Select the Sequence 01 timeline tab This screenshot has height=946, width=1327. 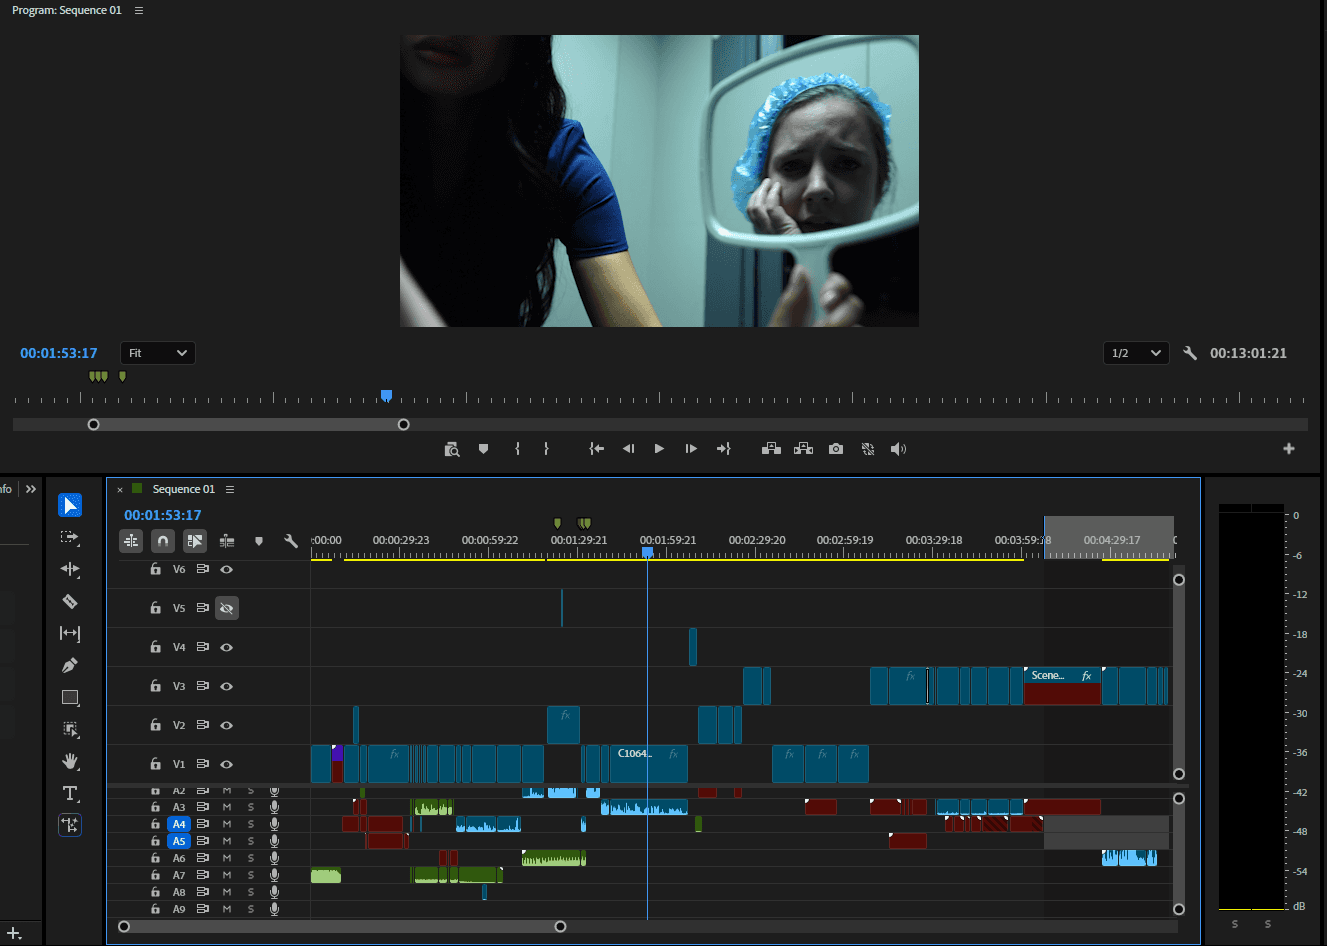(x=183, y=489)
